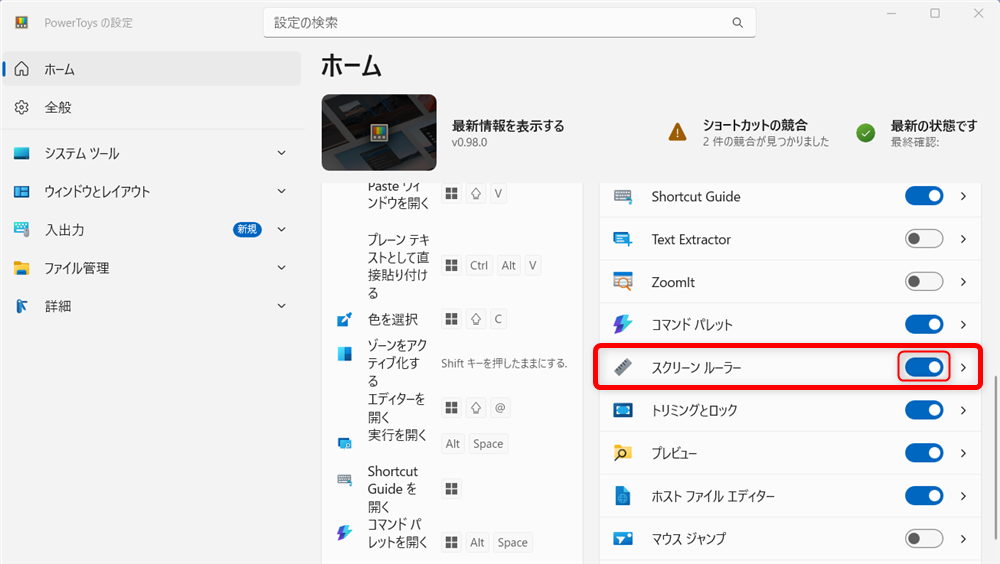Expand the 詳細 chevron
Image resolution: width=1000 pixels, height=564 pixels.
[281, 306]
